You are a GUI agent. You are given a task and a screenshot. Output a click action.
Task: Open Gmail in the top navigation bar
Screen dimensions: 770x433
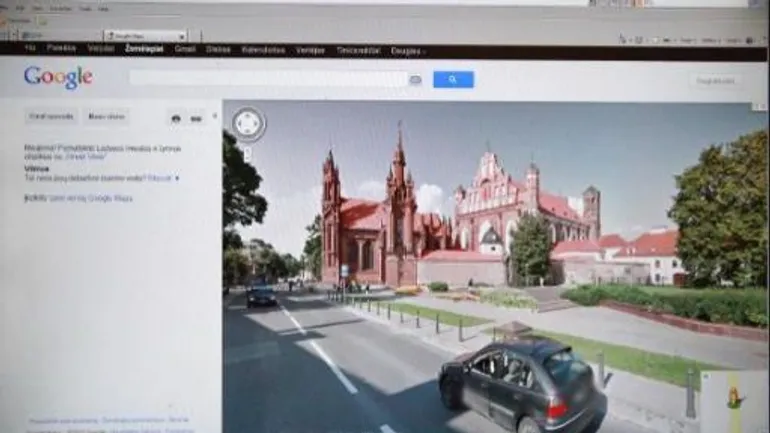(185, 49)
